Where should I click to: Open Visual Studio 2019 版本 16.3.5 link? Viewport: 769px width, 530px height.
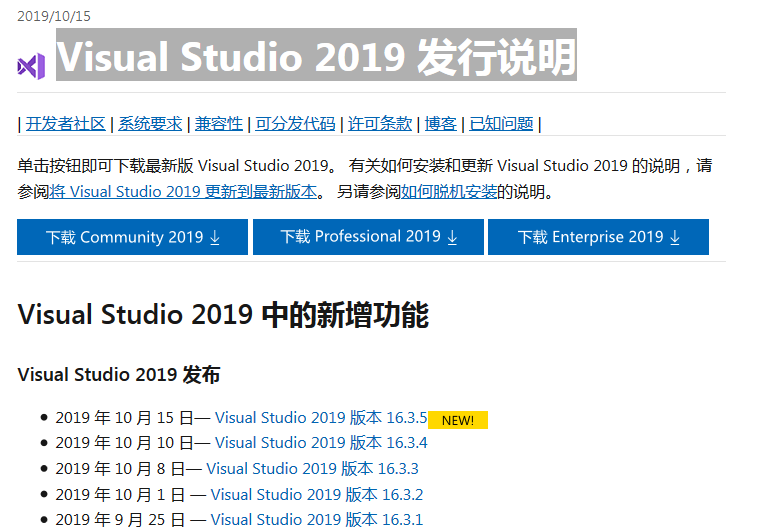click(321, 418)
